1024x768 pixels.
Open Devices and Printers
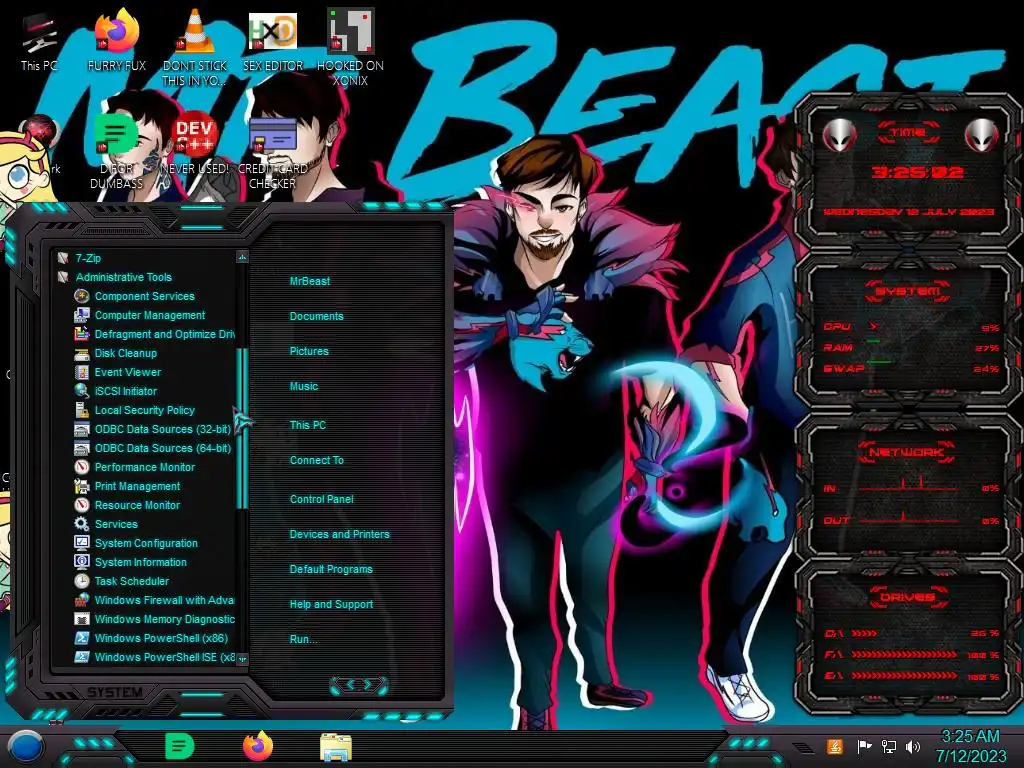[x=340, y=534]
